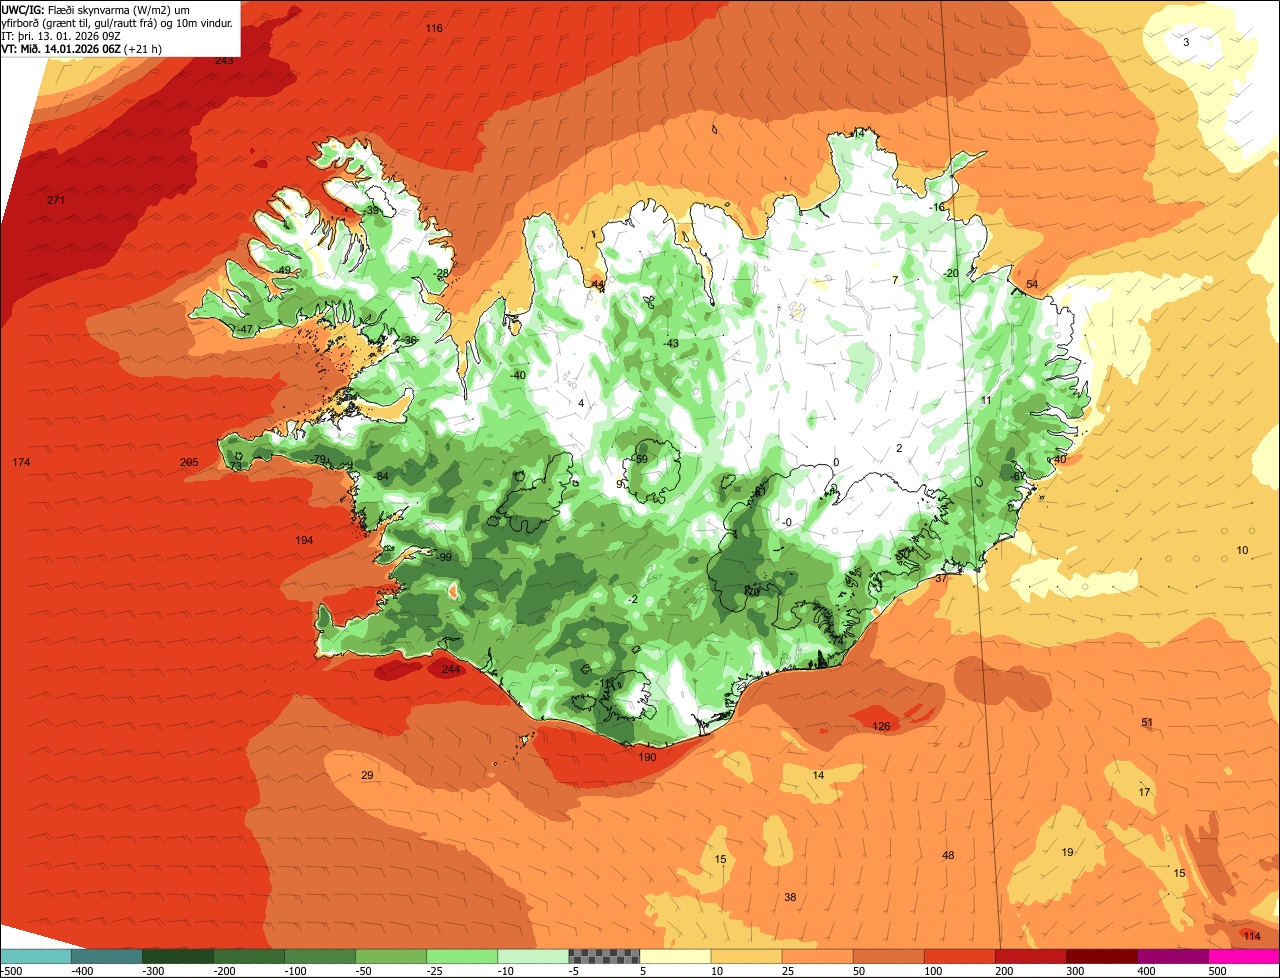Viewport: 1280px width, 978px height.
Task: Select the dark red swatch between 300 and 400
Action: pos(1102,956)
